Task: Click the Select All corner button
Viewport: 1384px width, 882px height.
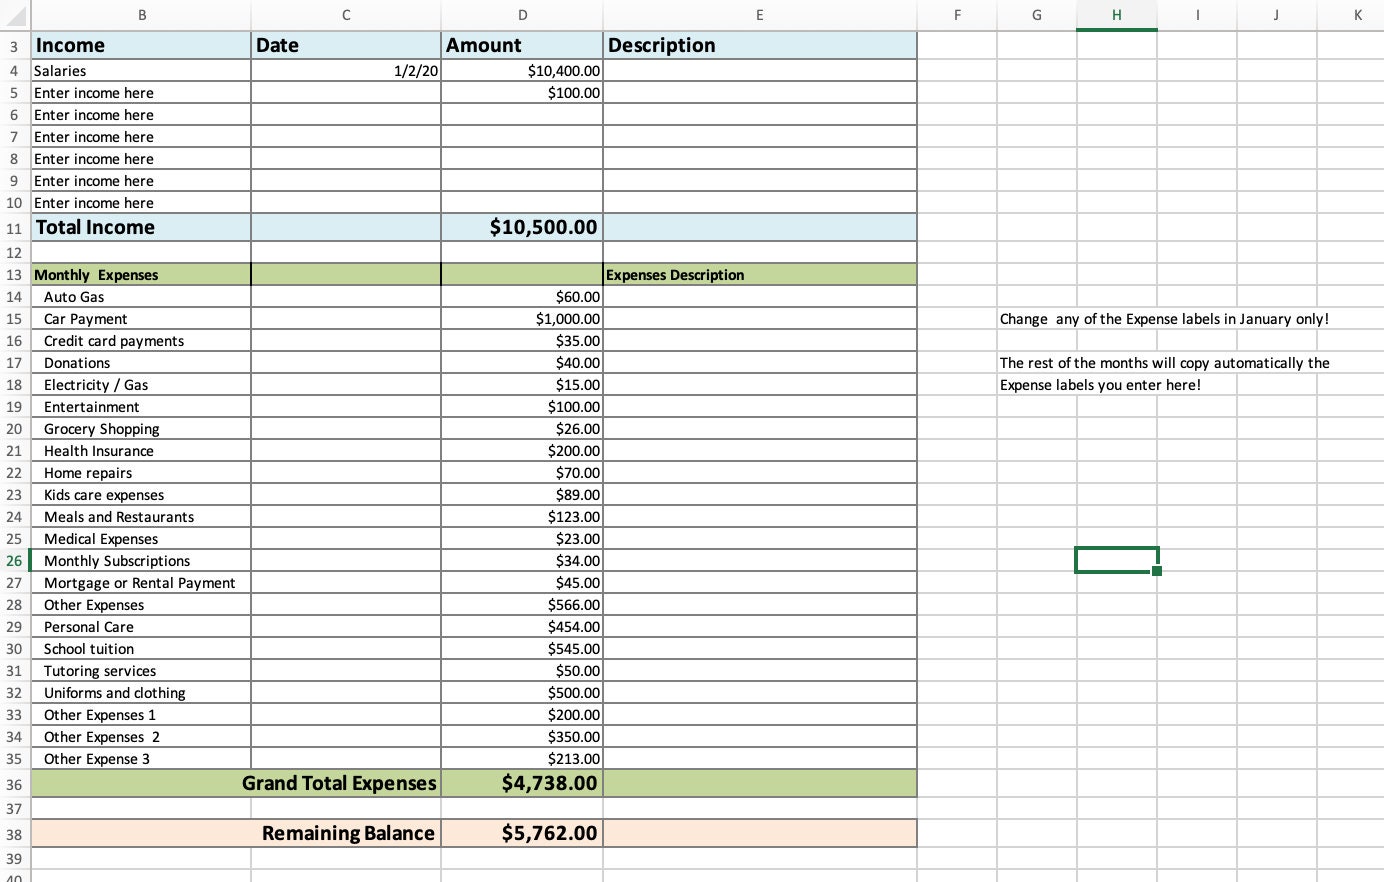Action: [x=14, y=15]
